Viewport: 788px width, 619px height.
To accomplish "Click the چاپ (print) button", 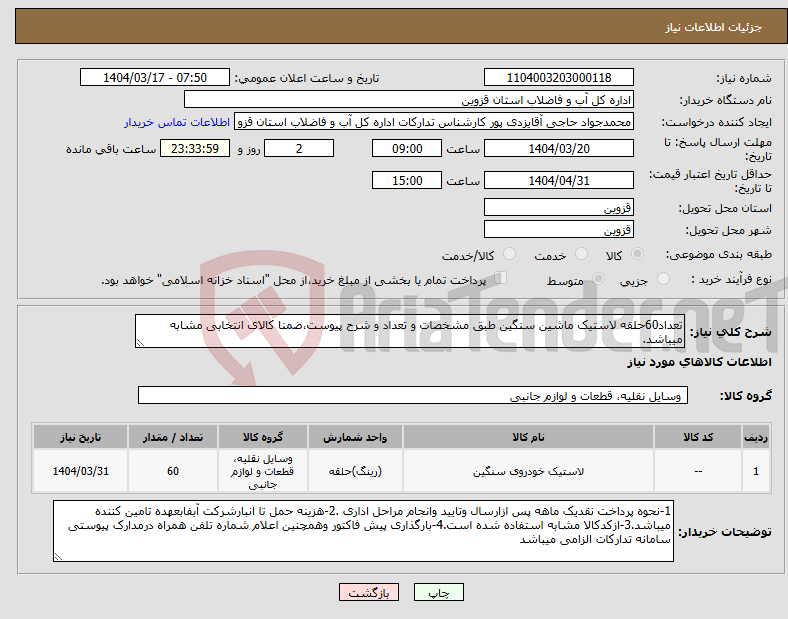I will (x=438, y=592).
